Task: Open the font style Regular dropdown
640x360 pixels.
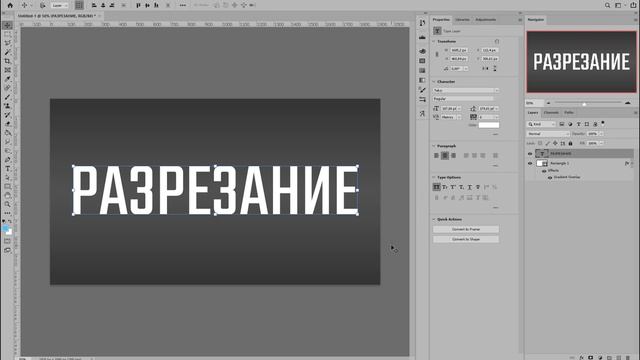Action: [463, 99]
